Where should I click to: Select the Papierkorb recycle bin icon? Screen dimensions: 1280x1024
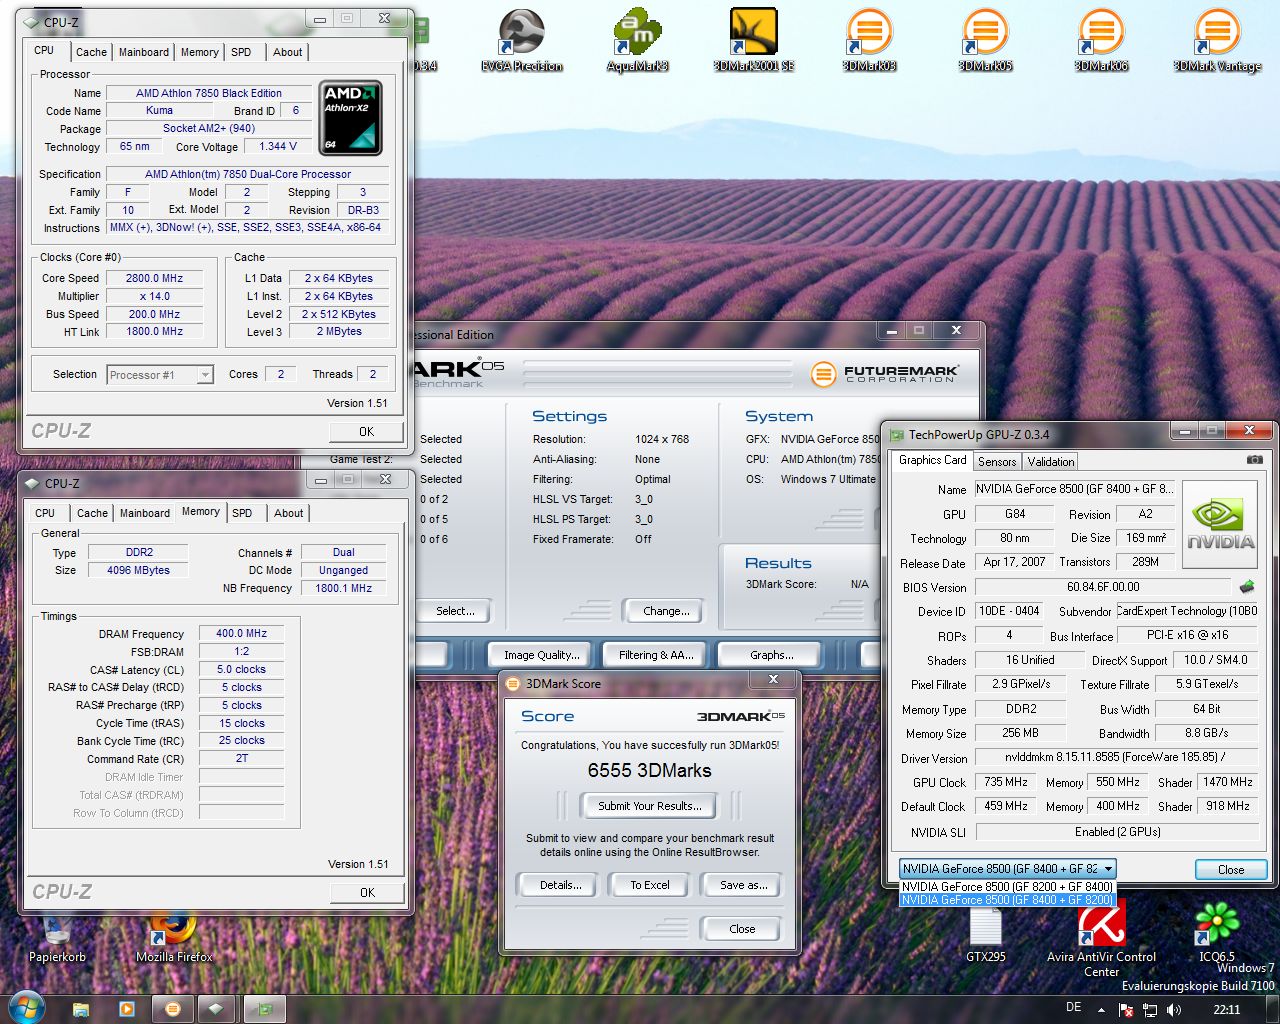57,940
